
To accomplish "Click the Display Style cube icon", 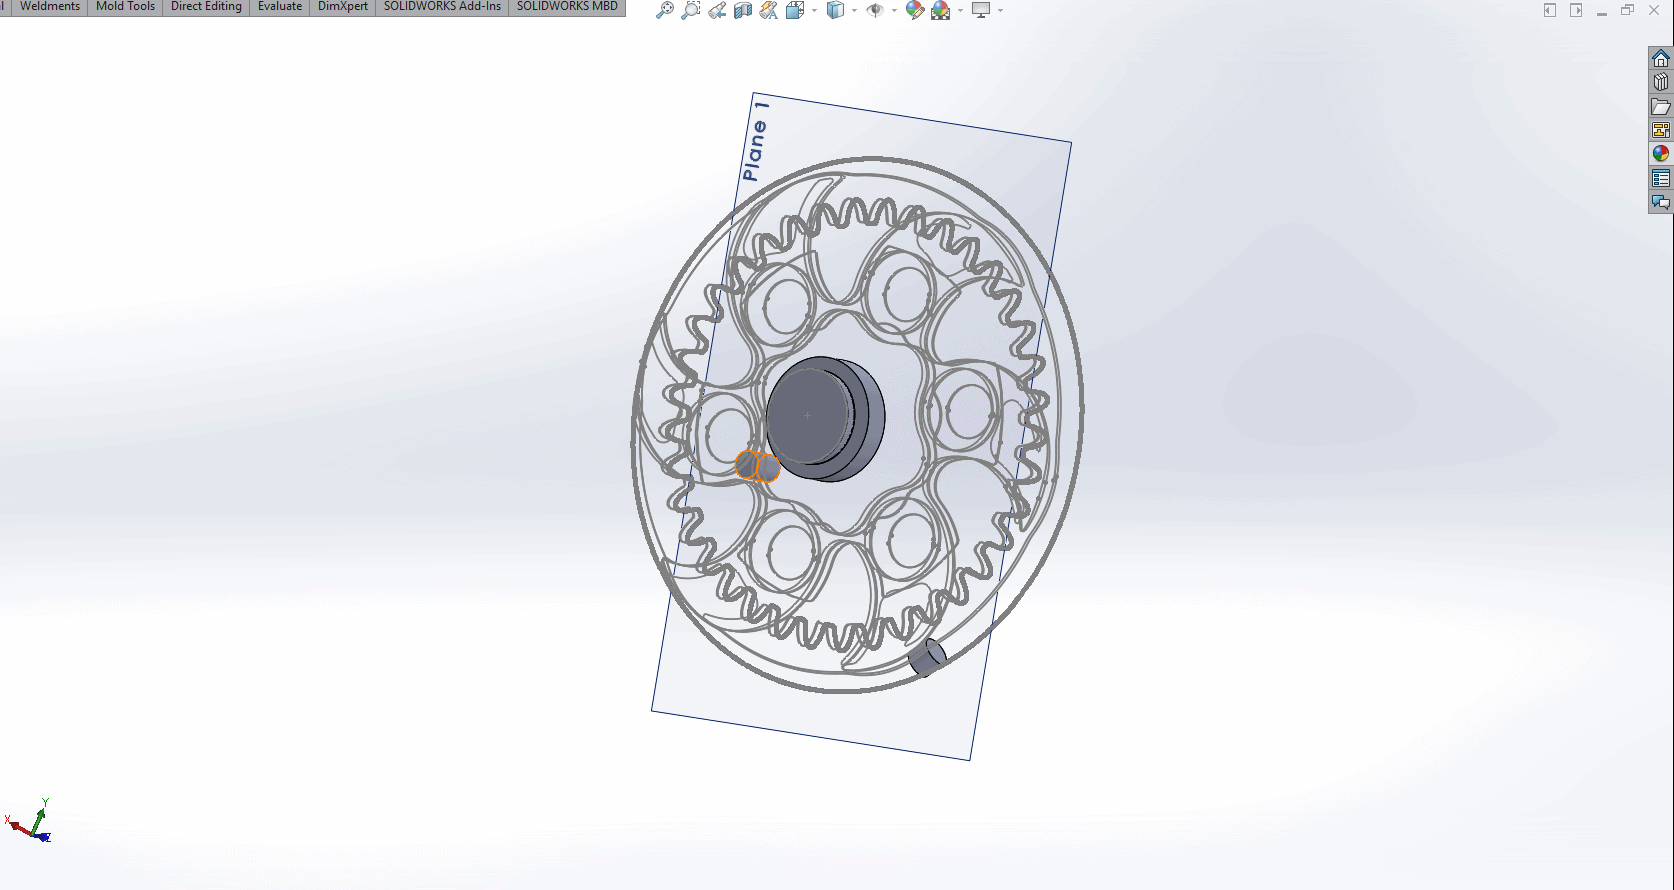I will point(835,10).
